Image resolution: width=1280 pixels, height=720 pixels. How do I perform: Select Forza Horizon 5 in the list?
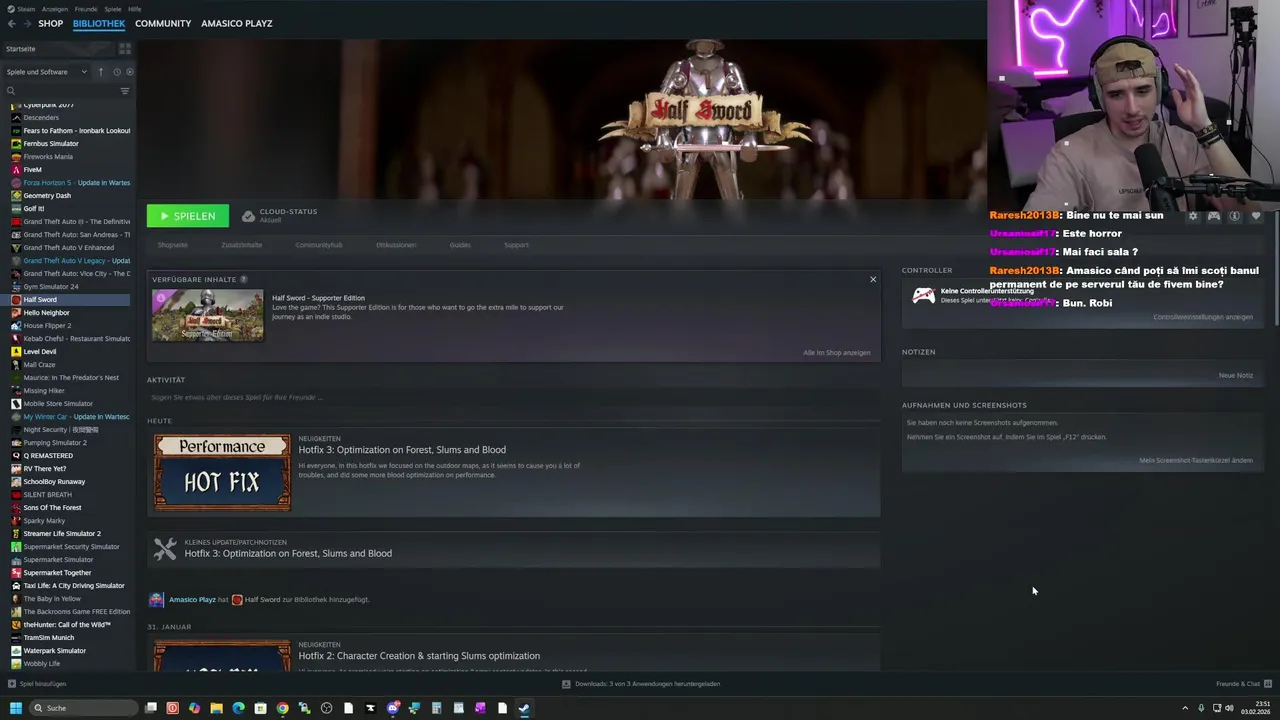click(69, 183)
